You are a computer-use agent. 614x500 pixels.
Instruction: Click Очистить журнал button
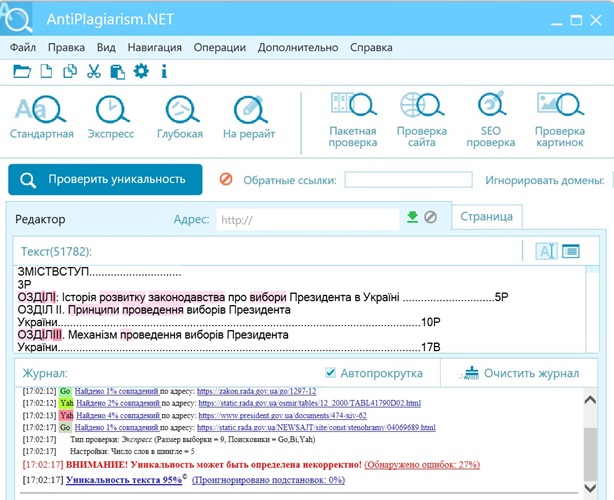pos(520,373)
